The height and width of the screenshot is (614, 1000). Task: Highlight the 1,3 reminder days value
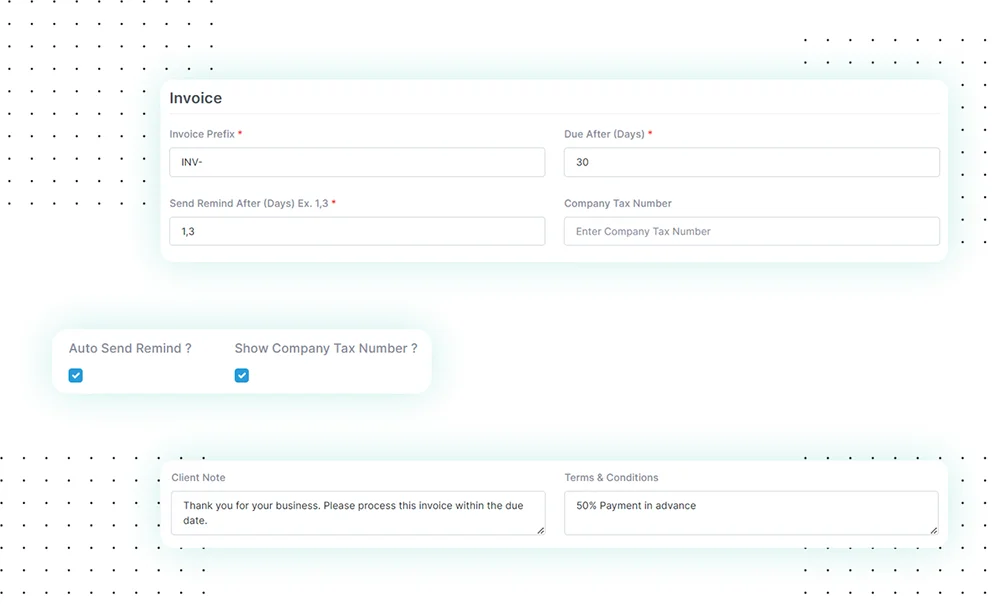(x=188, y=231)
